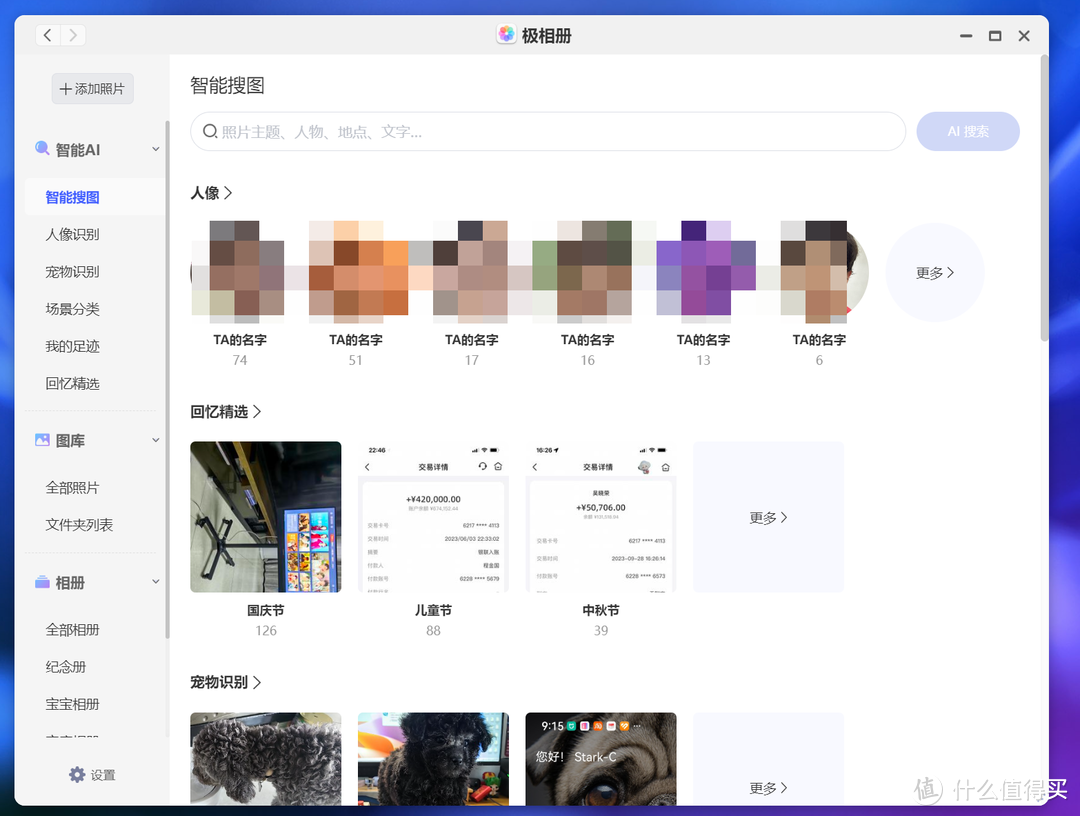Open the pug screenshot thumbnail
The width and height of the screenshot is (1080, 816).
tap(601, 759)
